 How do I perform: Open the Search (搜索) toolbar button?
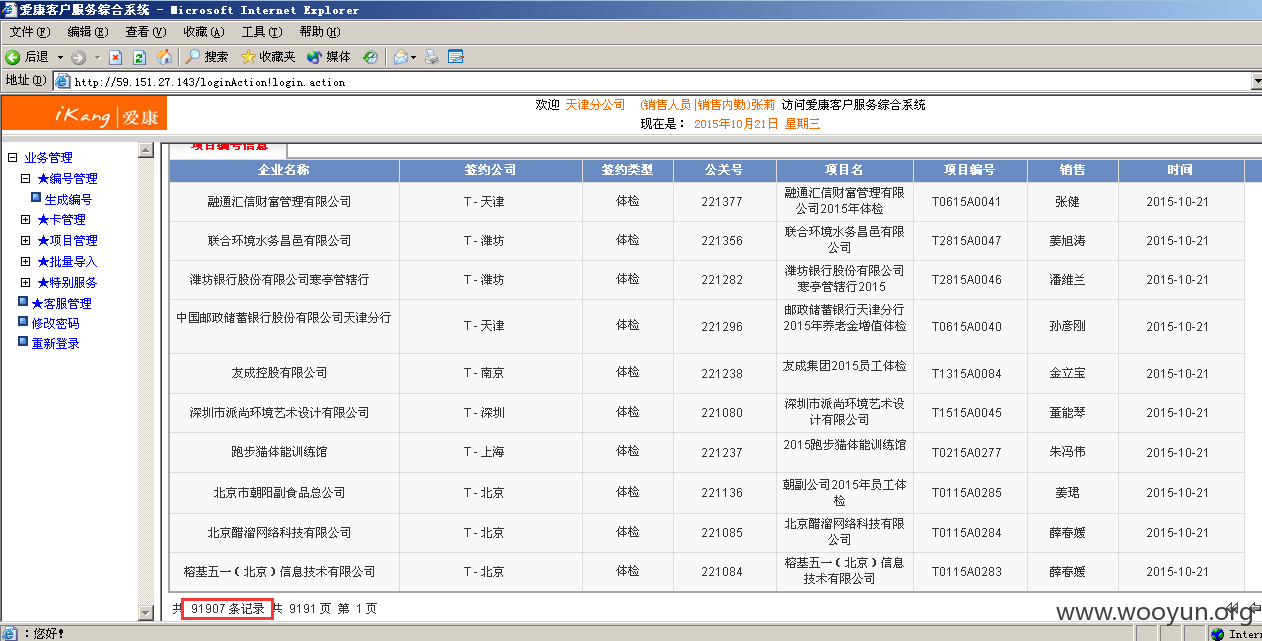[207, 57]
